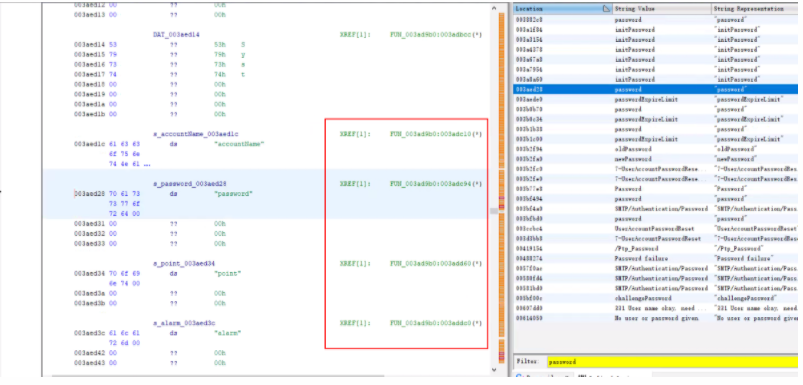Click the "Password failure" representation cell
This screenshot has width=803, height=385.
coord(744,259)
